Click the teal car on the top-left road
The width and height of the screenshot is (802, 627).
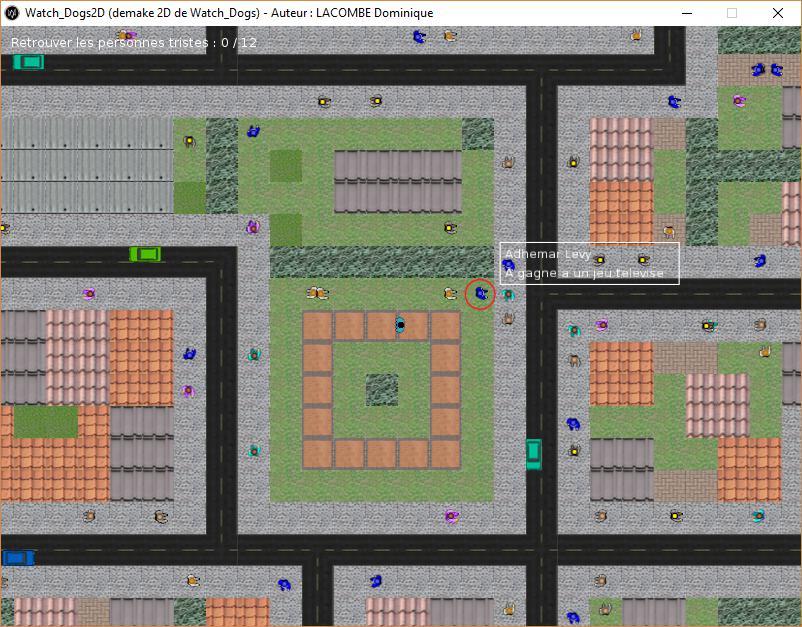[28, 62]
